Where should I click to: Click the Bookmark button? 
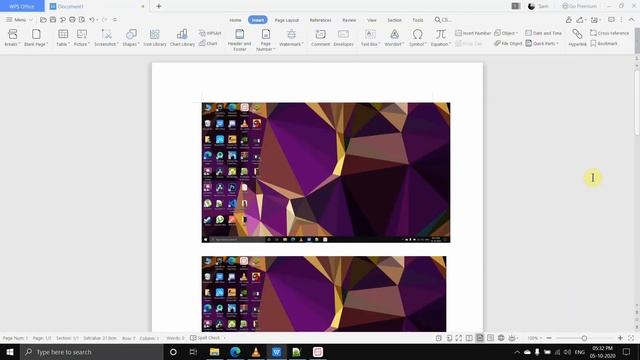coord(604,43)
